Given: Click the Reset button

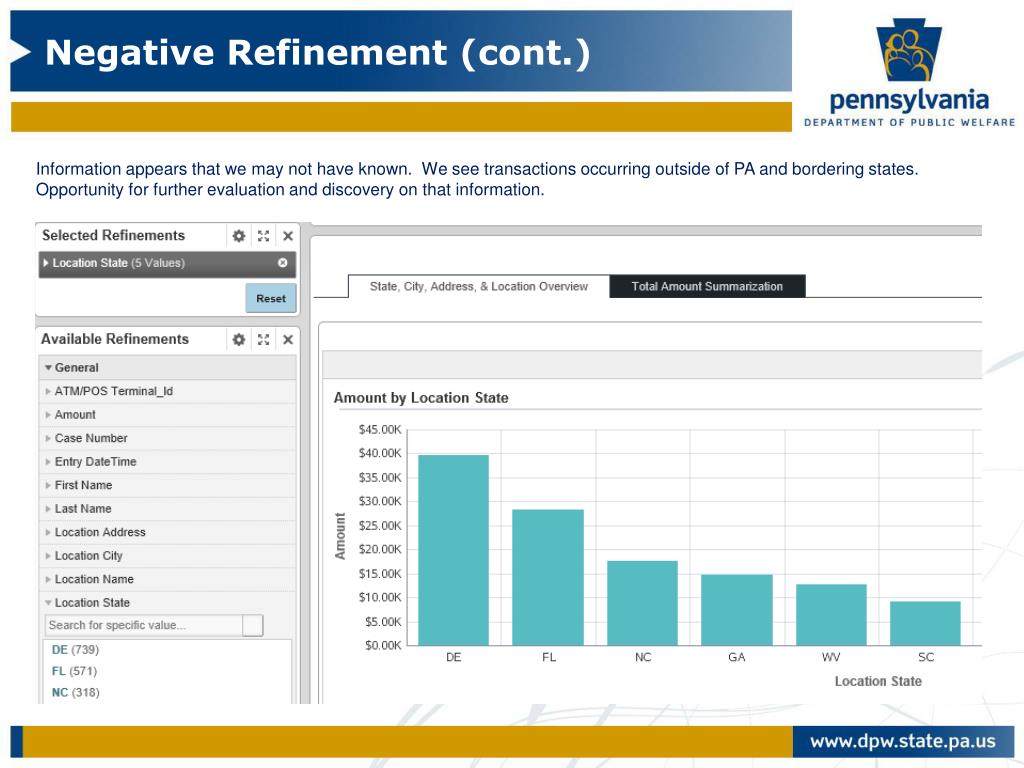Looking at the screenshot, I should click(x=271, y=298).
